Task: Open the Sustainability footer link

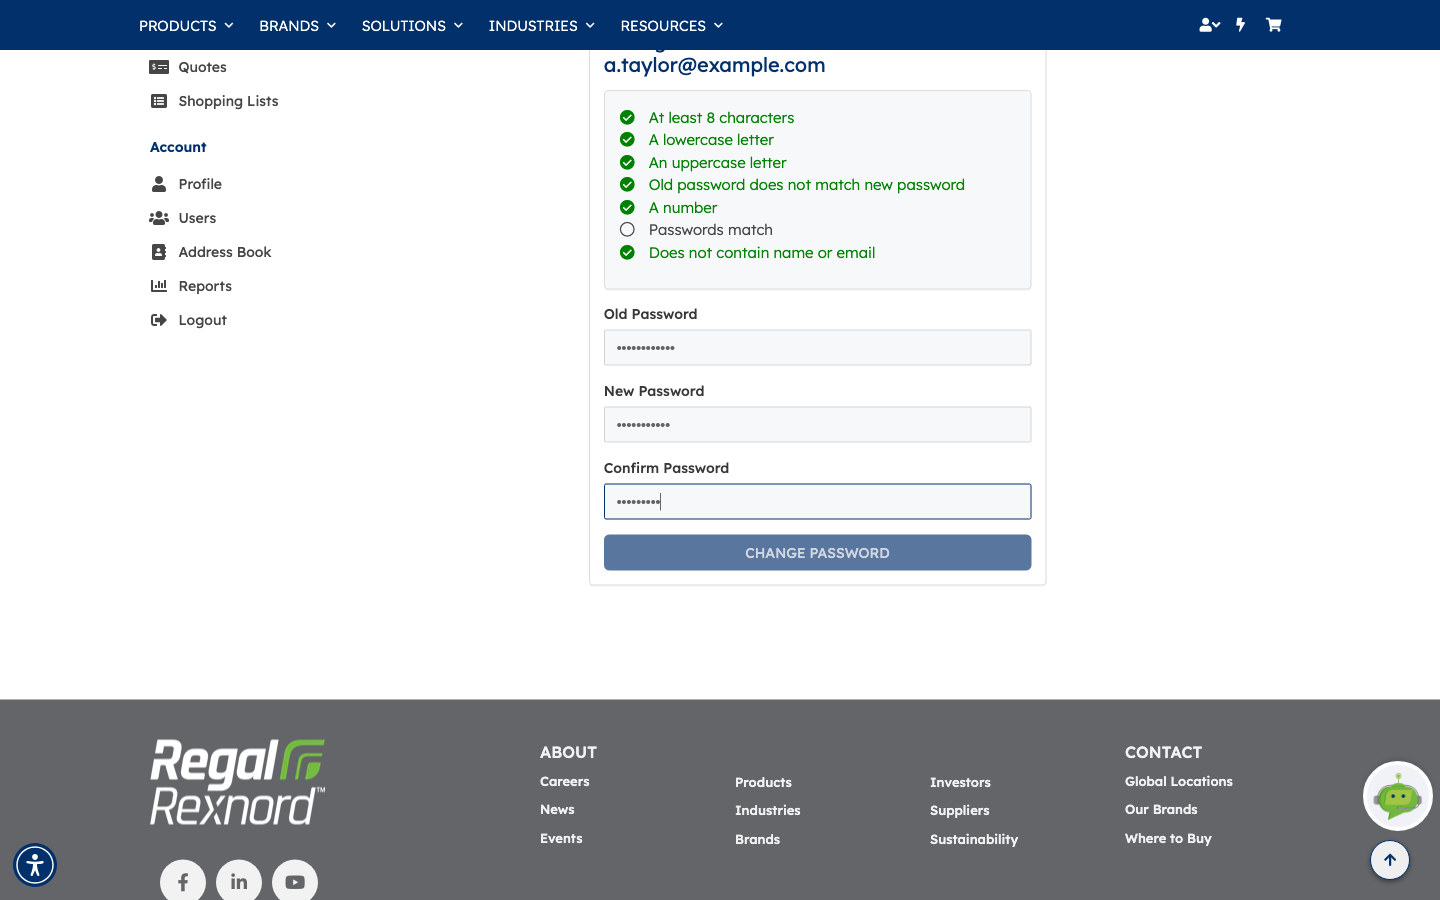Action: [974, 840]
